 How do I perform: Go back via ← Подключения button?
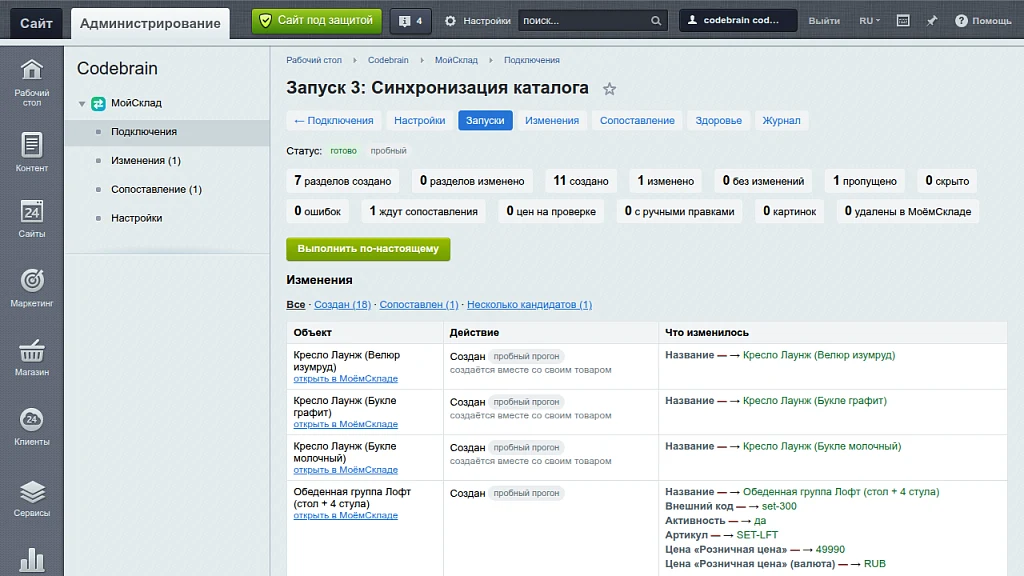334,120
